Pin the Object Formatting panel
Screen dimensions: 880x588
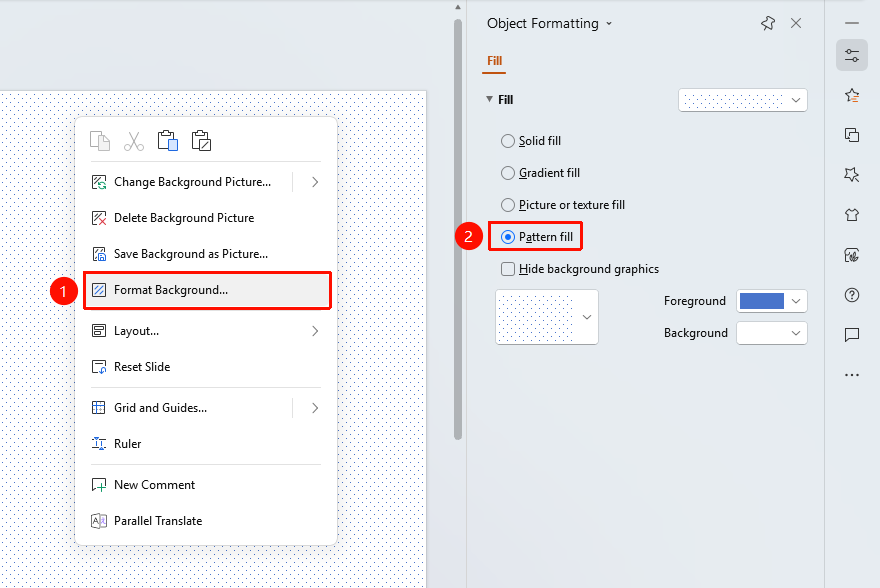[x=768, y=23]
